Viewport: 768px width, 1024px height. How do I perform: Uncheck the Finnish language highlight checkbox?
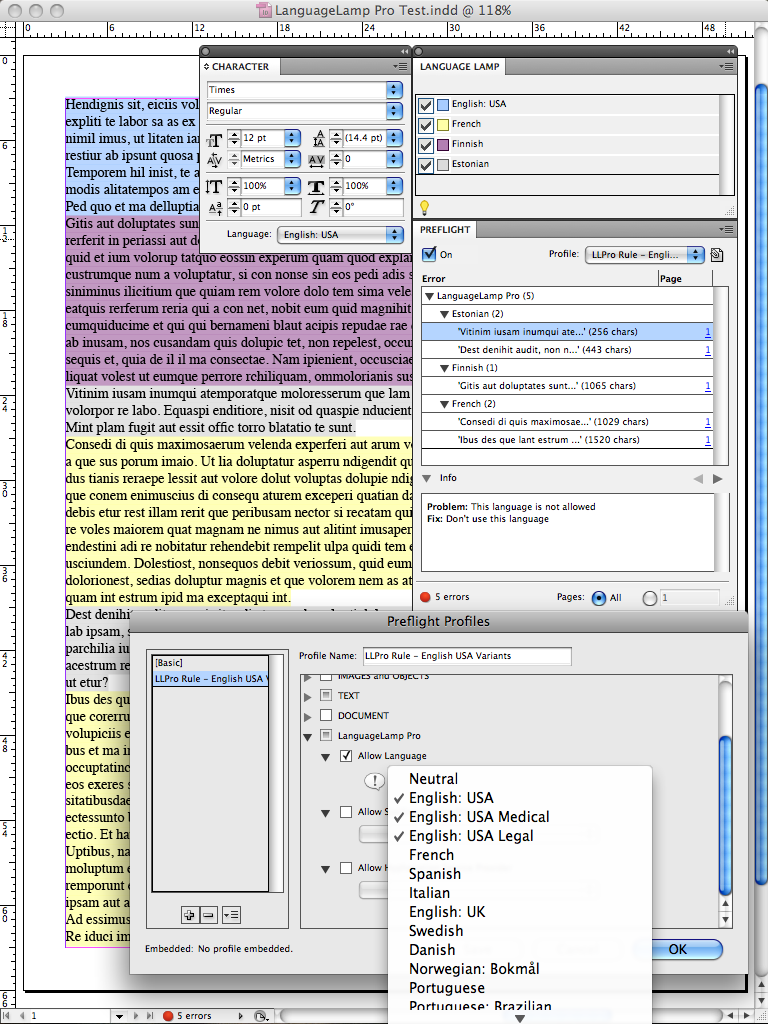tap(426, 144)
